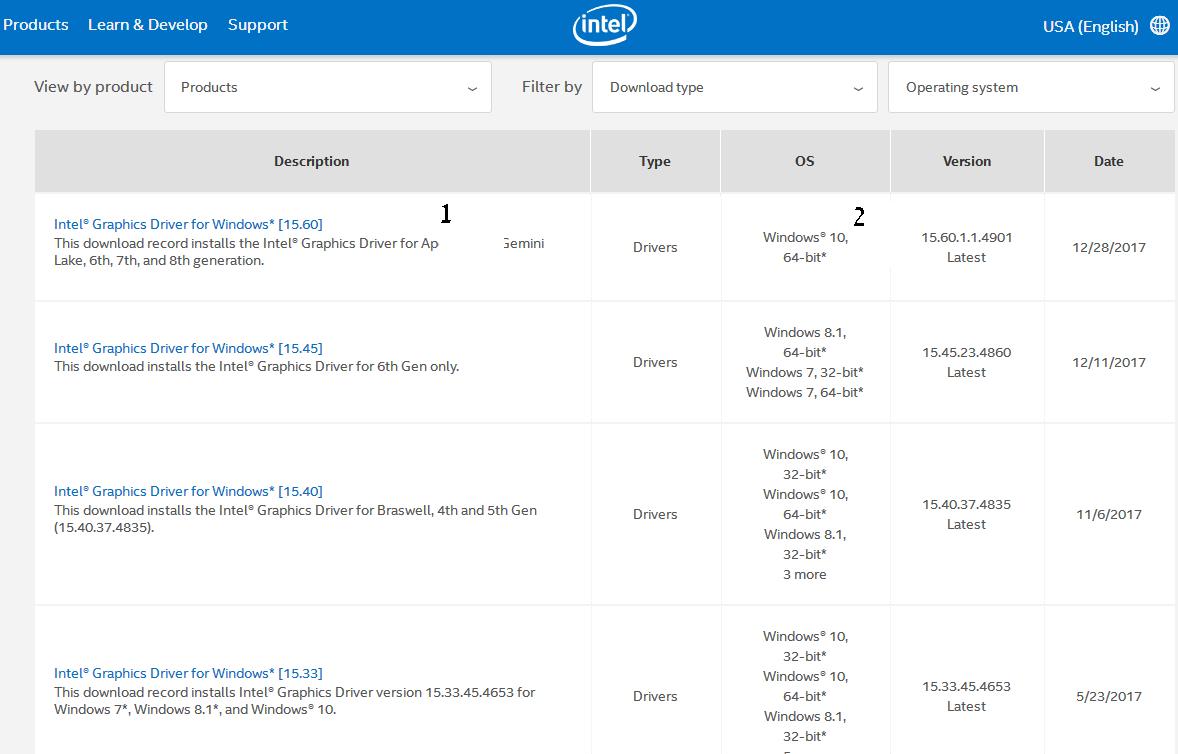Click '6th Gen only' driver description
This screenshot has height=754, width=1178.
tap(256, 366)
